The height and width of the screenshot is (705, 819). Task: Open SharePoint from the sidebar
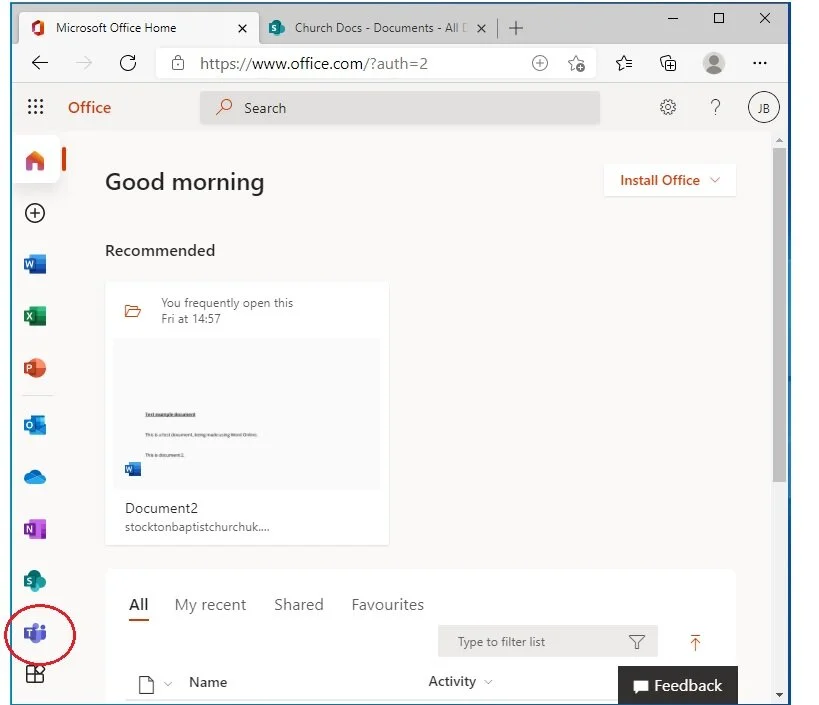click(35, 581)
